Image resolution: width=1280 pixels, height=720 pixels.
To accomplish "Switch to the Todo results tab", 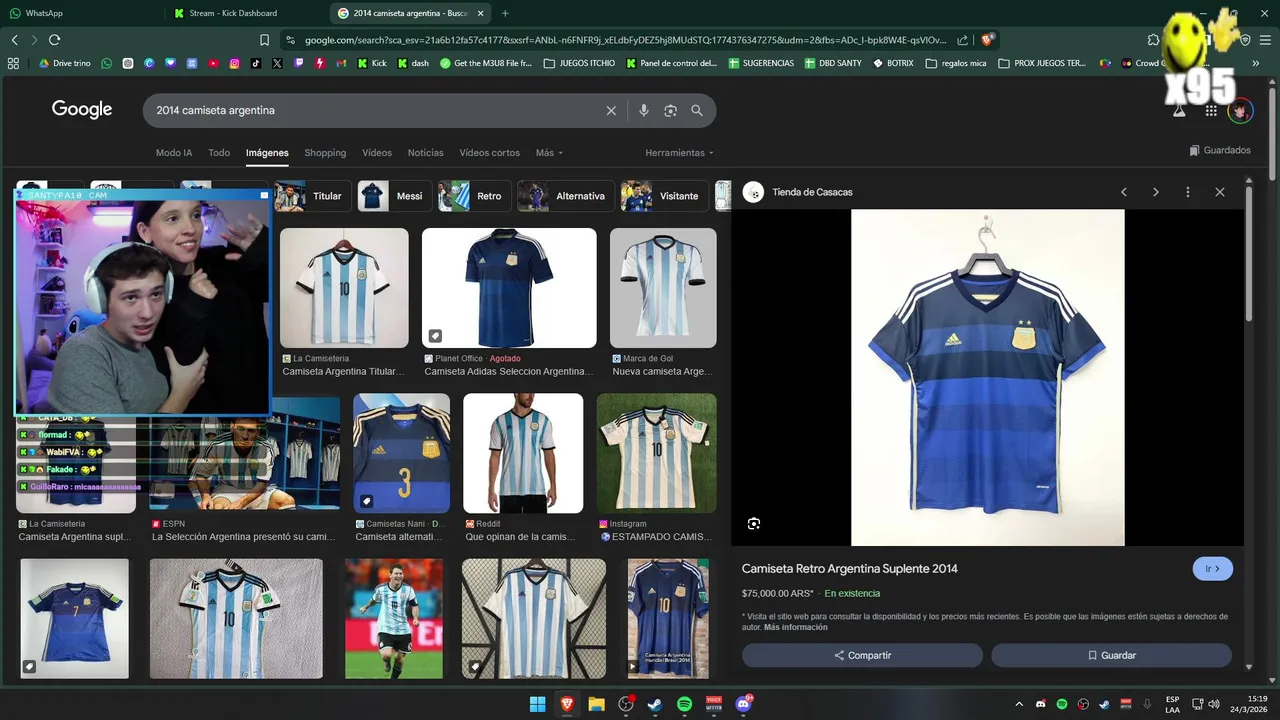I will click(219, 153).
